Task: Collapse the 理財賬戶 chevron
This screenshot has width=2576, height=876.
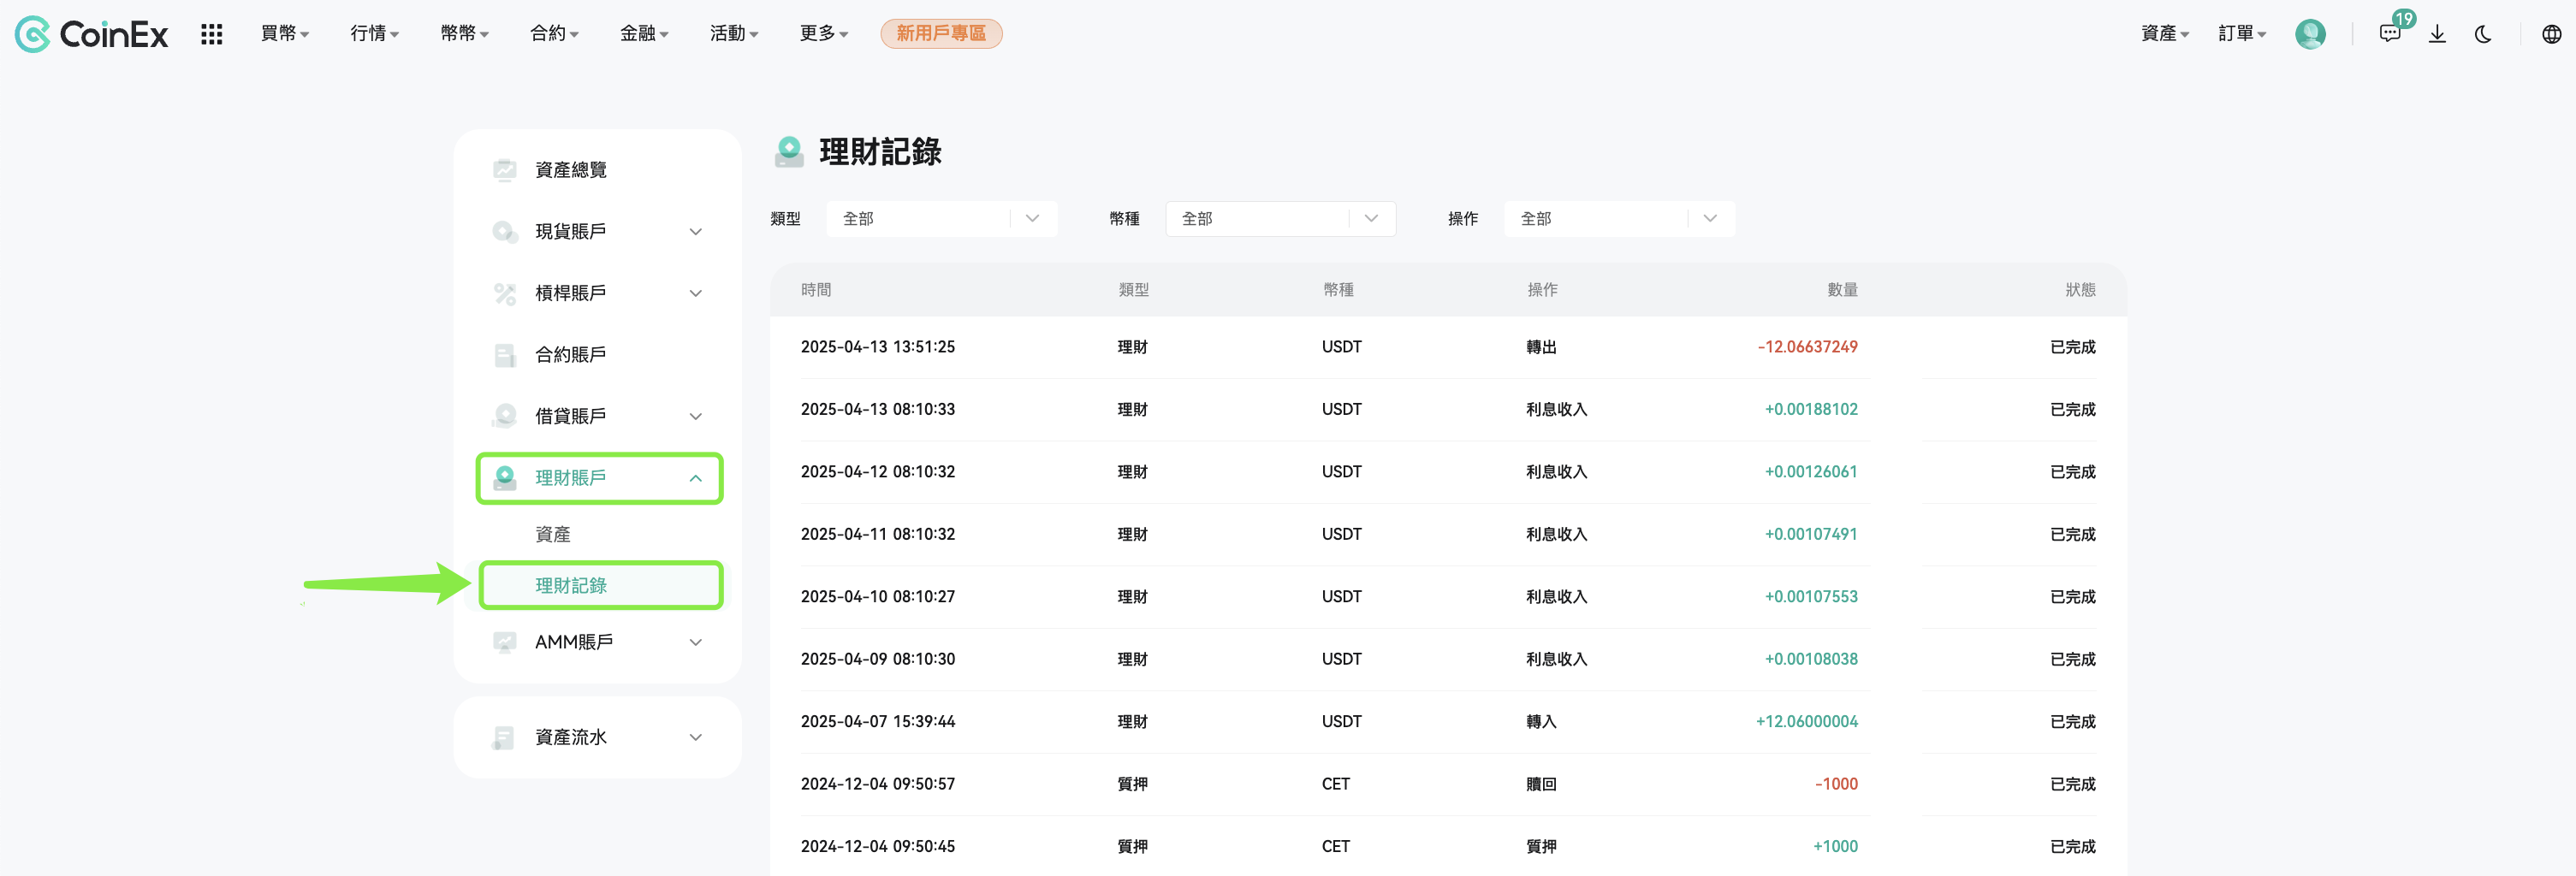Action: pos(696,478)
